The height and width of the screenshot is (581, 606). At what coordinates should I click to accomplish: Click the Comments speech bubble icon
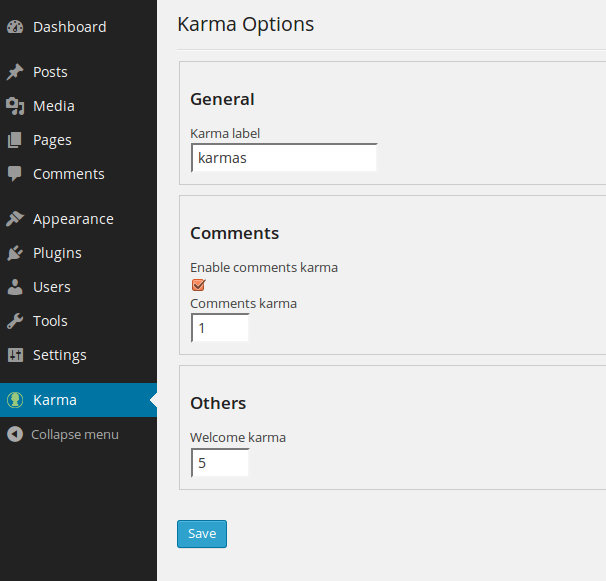(x=15, y=174)
